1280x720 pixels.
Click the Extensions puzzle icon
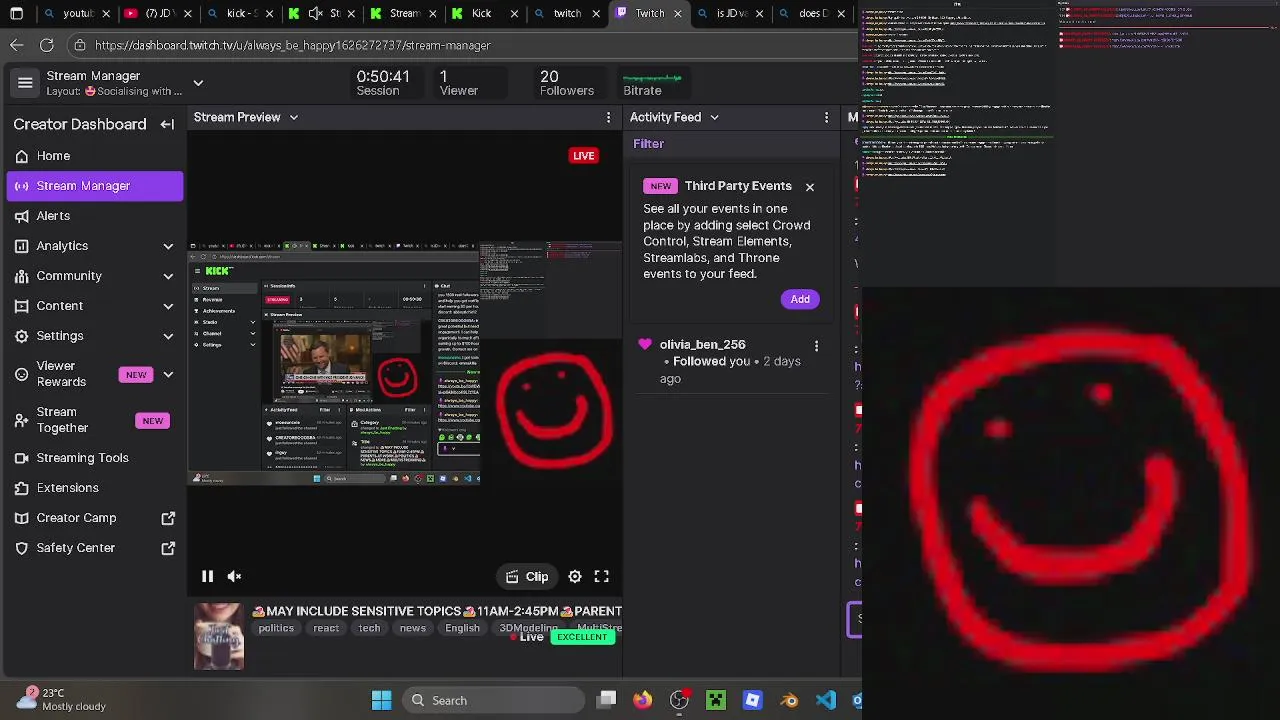(22, 488)
